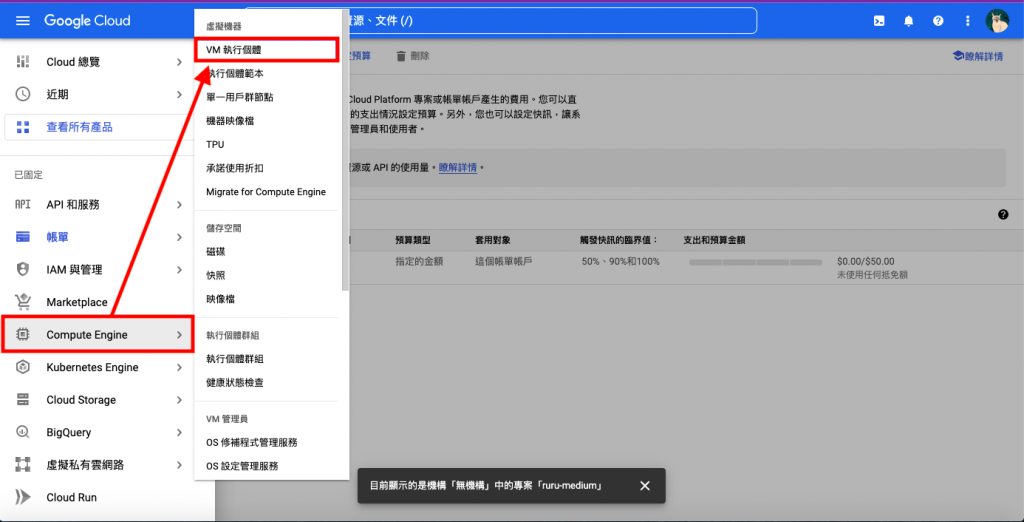
Task: Click the 查看所有產品 button
Action: (97, 127)
